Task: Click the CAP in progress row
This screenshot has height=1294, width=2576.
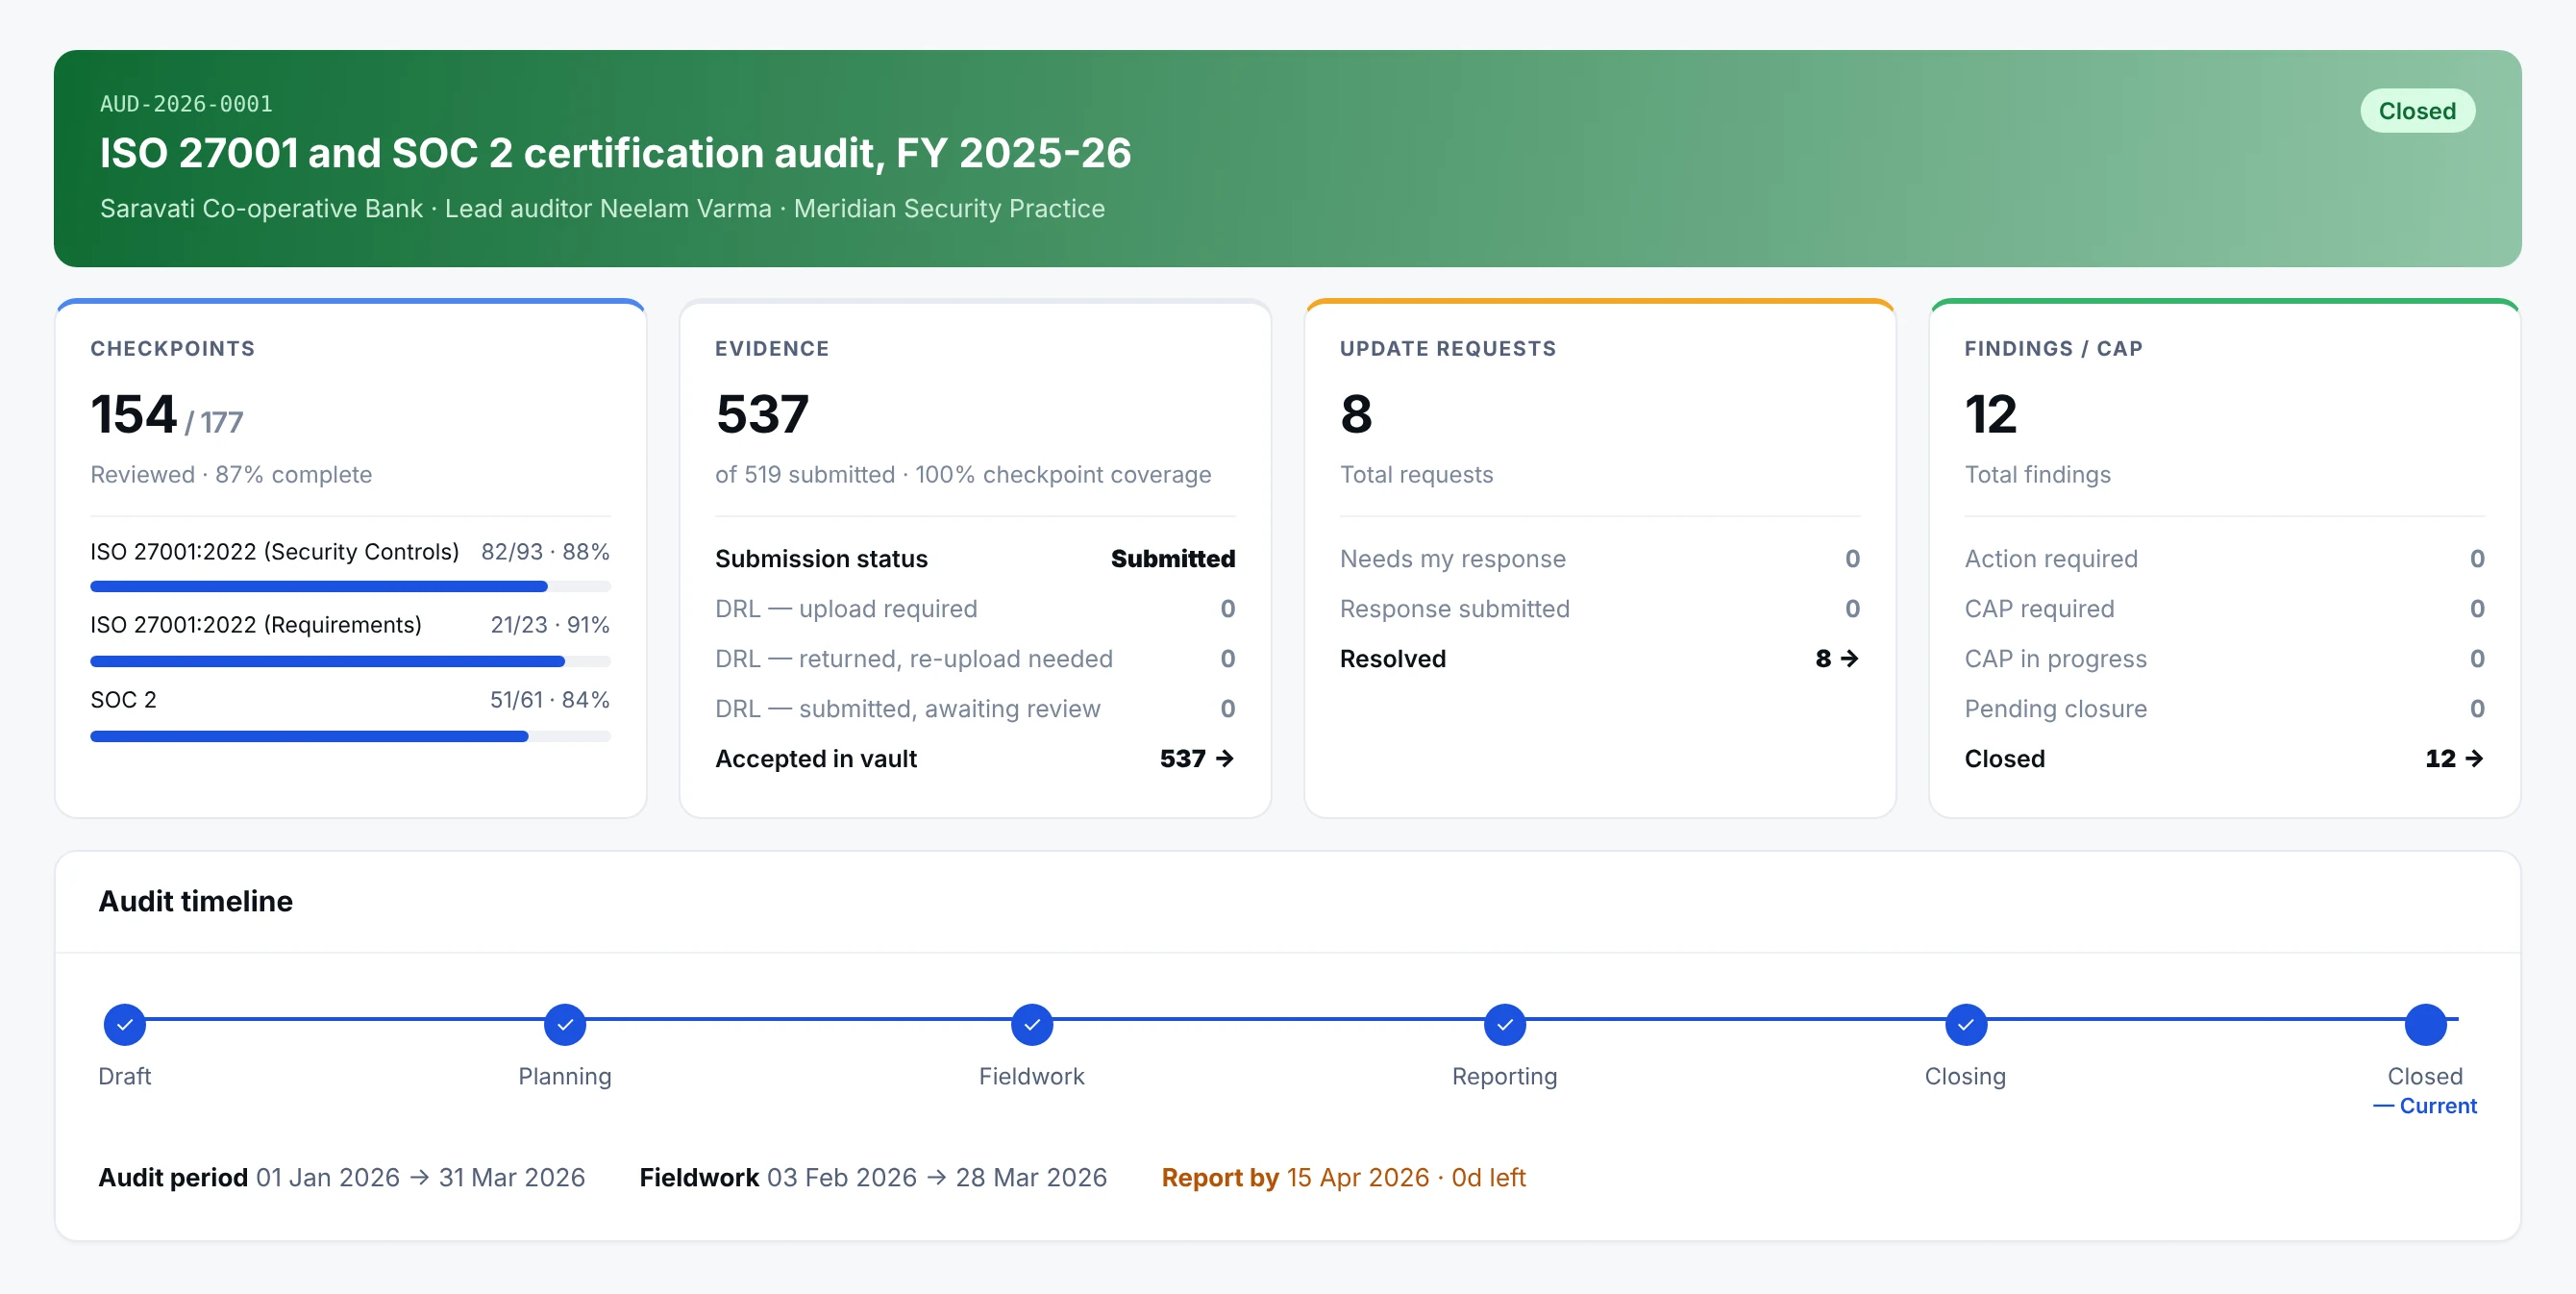Action: (2225, 659)
